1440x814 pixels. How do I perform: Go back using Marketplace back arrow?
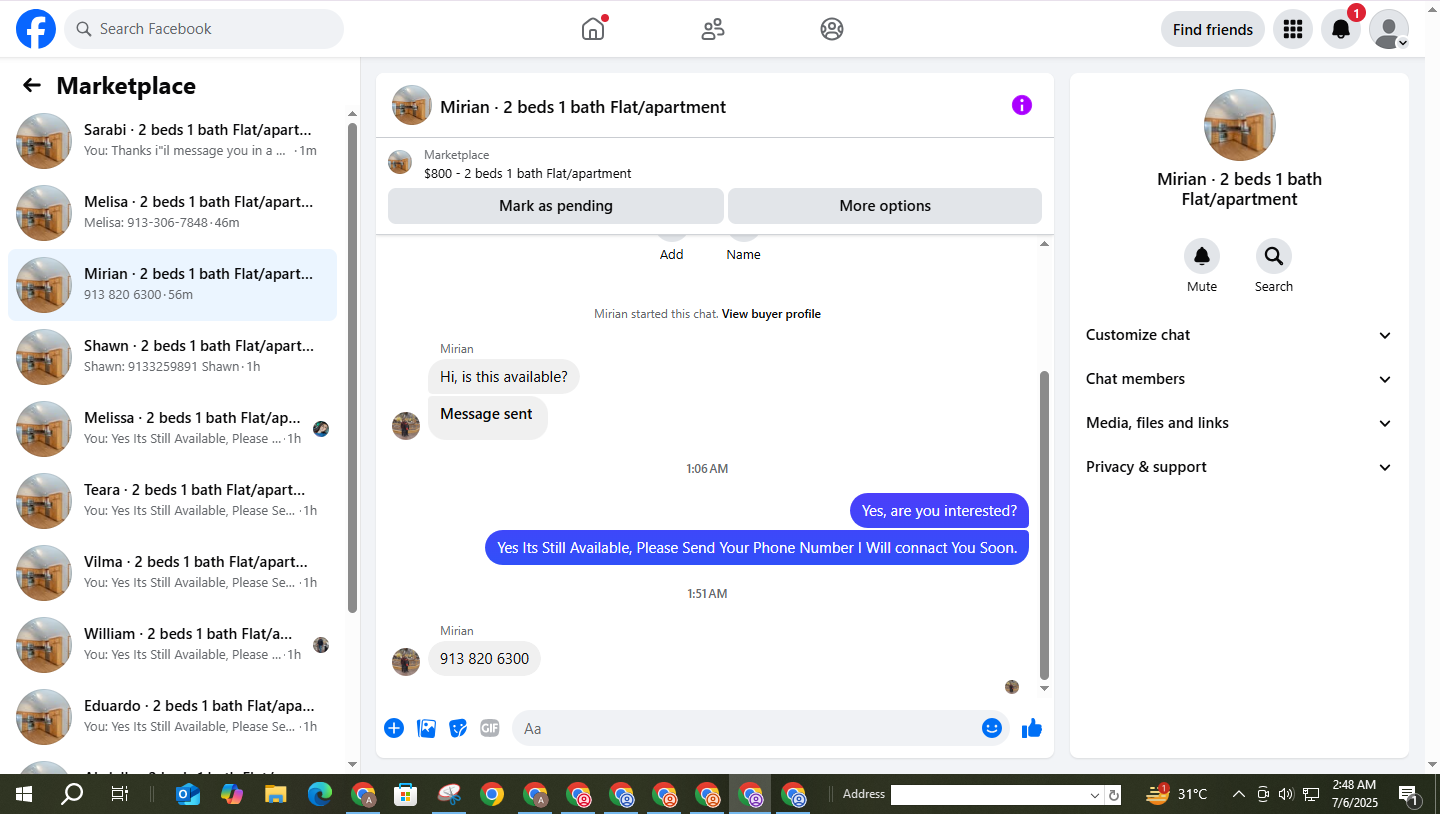pos(32,86)
